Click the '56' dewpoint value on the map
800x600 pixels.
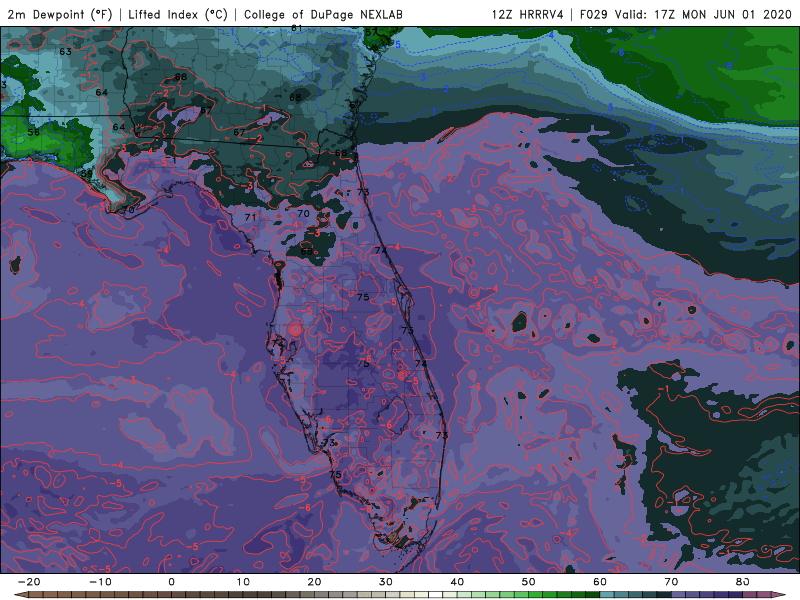33,132
